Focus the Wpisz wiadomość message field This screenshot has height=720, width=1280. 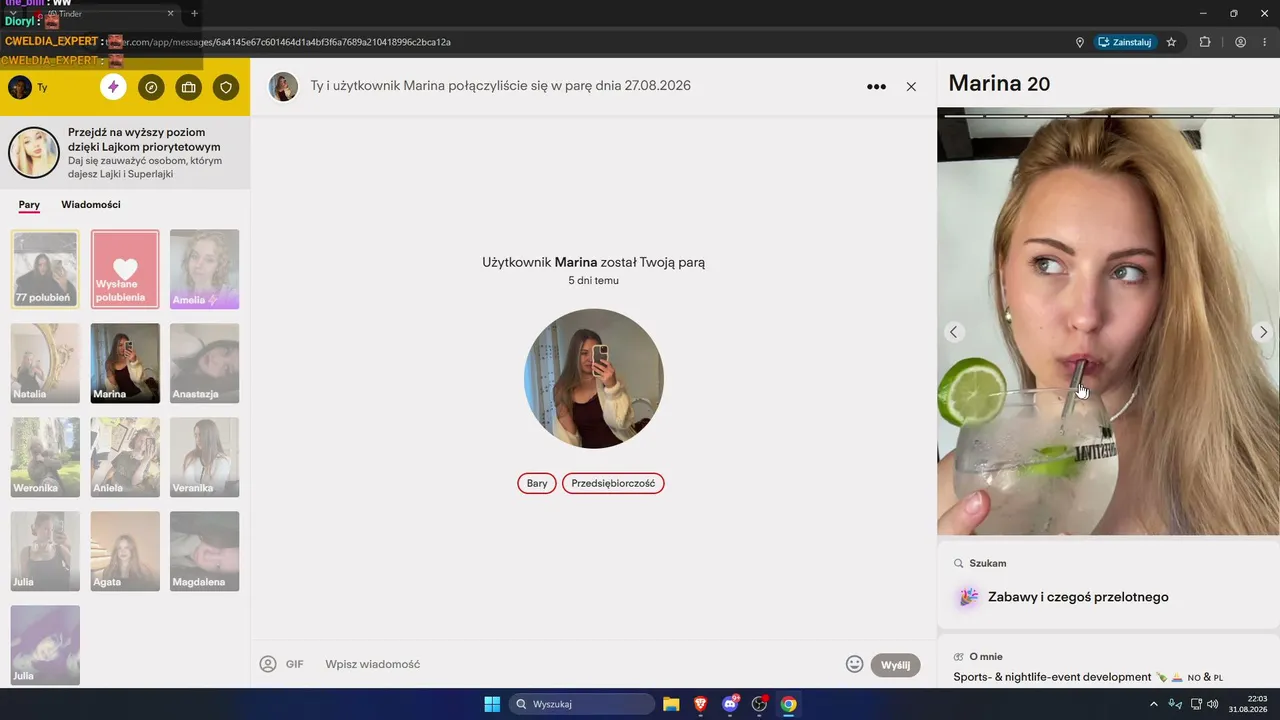click(x=580, y=664)
